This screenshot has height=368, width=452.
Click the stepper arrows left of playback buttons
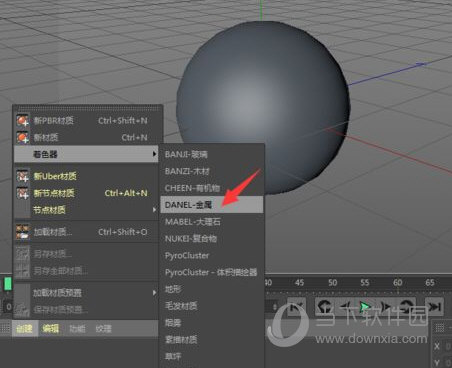275,307
